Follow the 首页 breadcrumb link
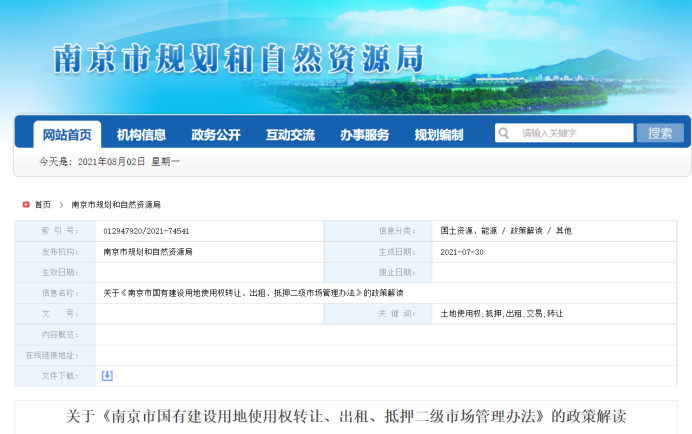Screen dimensions: 692x434 point(43,204)
